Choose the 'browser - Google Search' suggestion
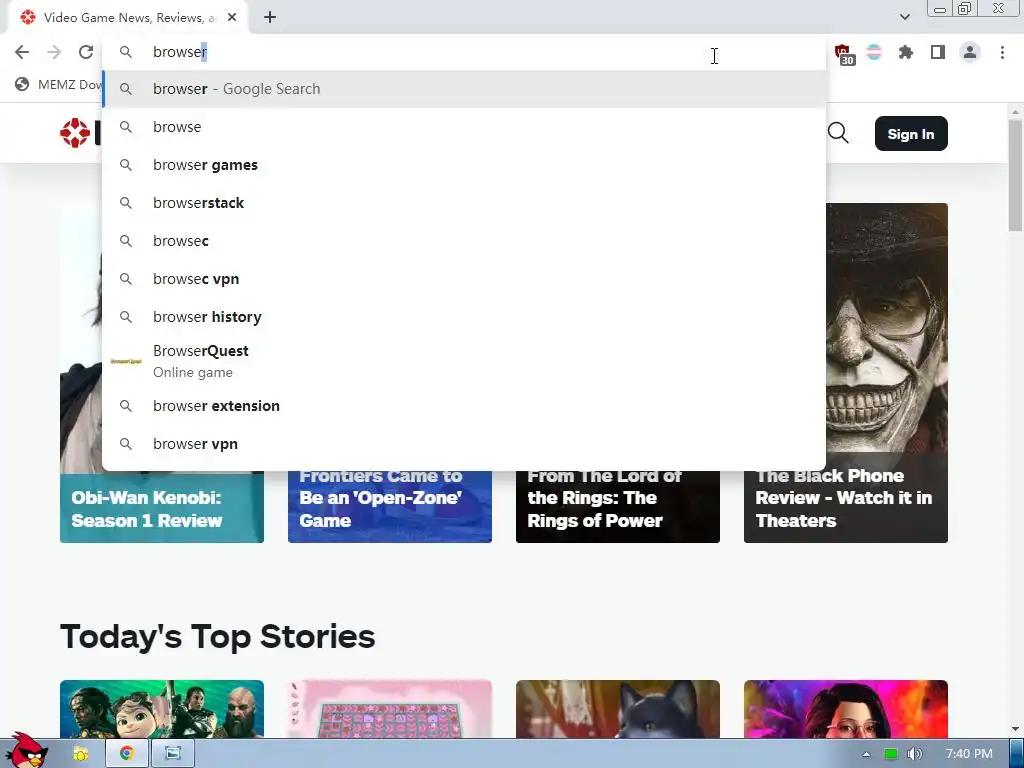This screenshot has height=768, width=1024. [464, 89]
